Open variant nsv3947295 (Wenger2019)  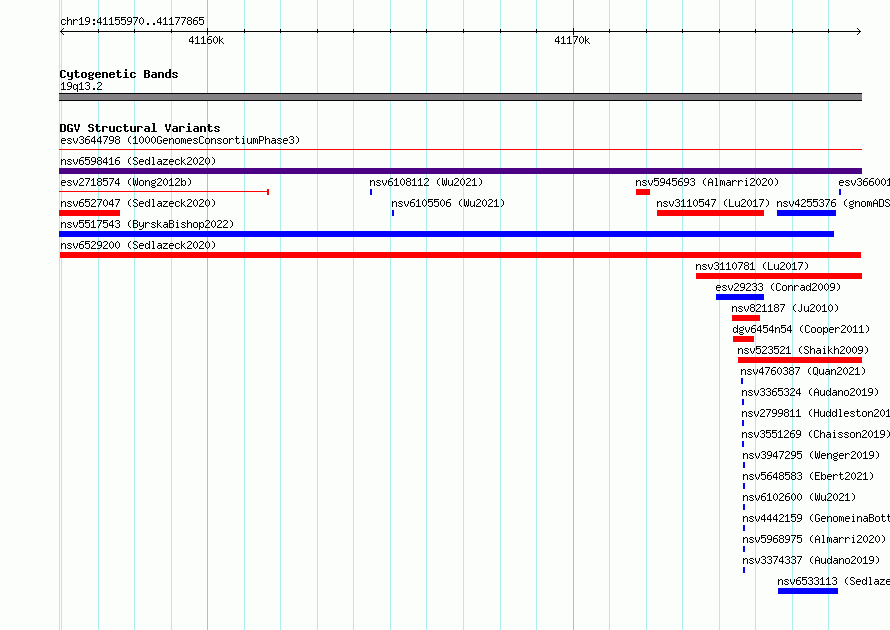tap(811, 455)
